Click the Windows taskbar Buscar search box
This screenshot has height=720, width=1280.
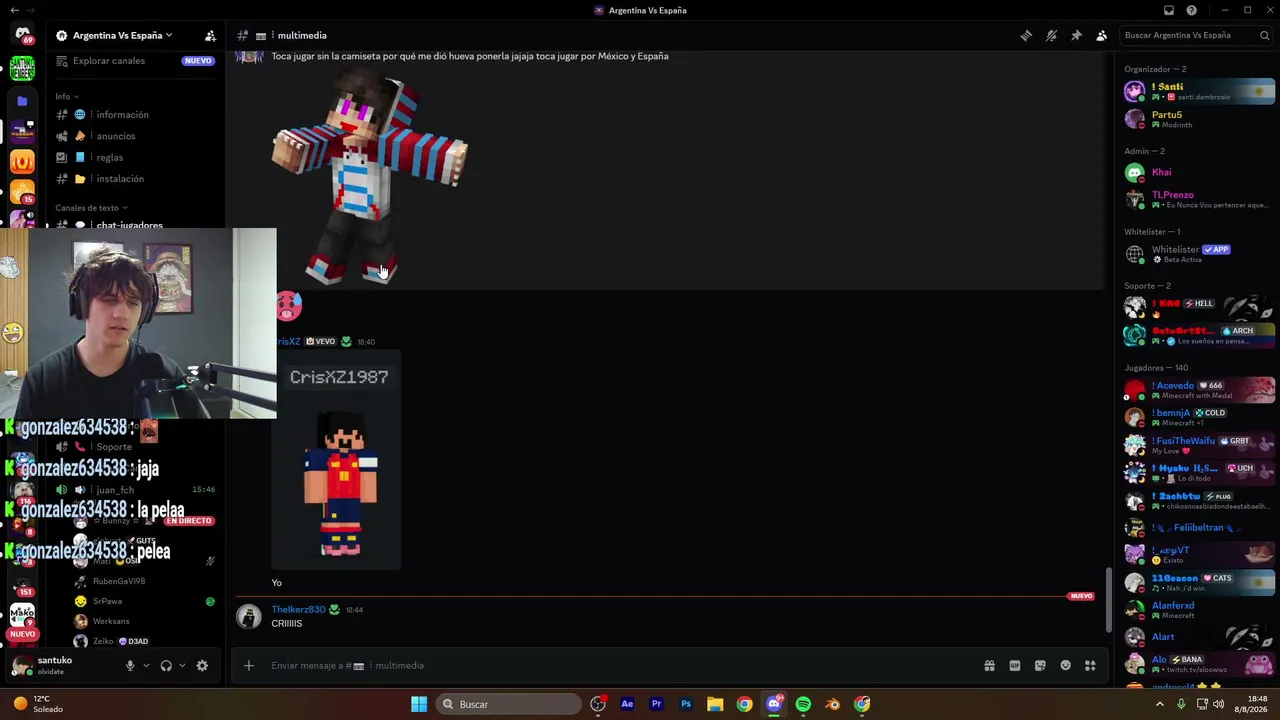510,704
